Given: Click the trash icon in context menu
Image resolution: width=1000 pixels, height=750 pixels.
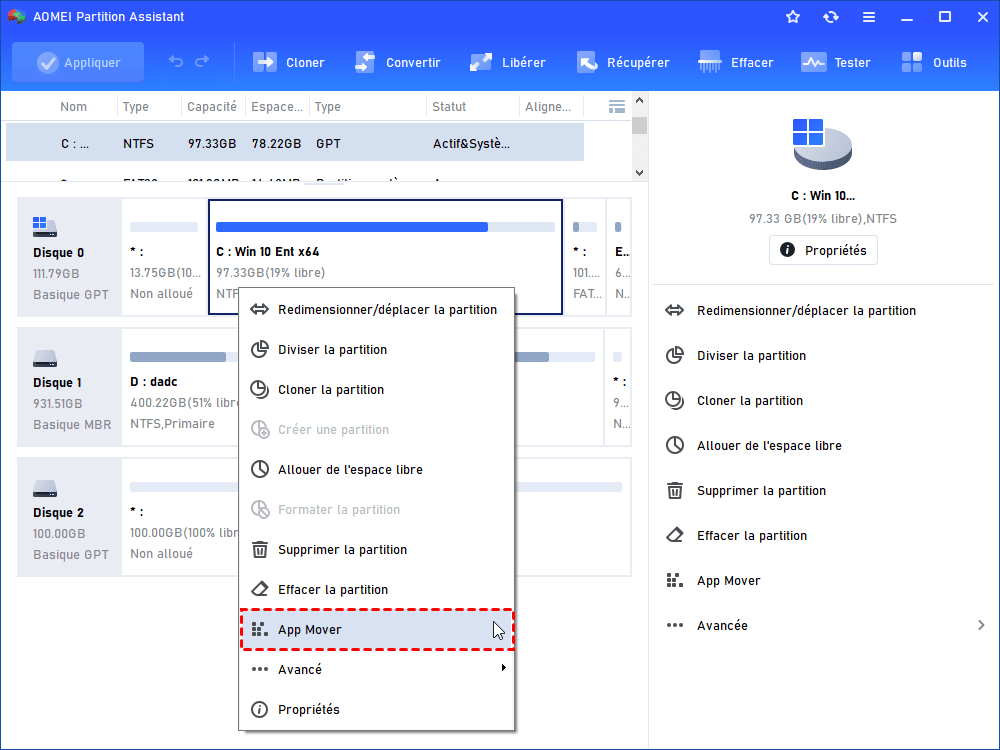Looking at the screenshot, I should pos(260,550).
